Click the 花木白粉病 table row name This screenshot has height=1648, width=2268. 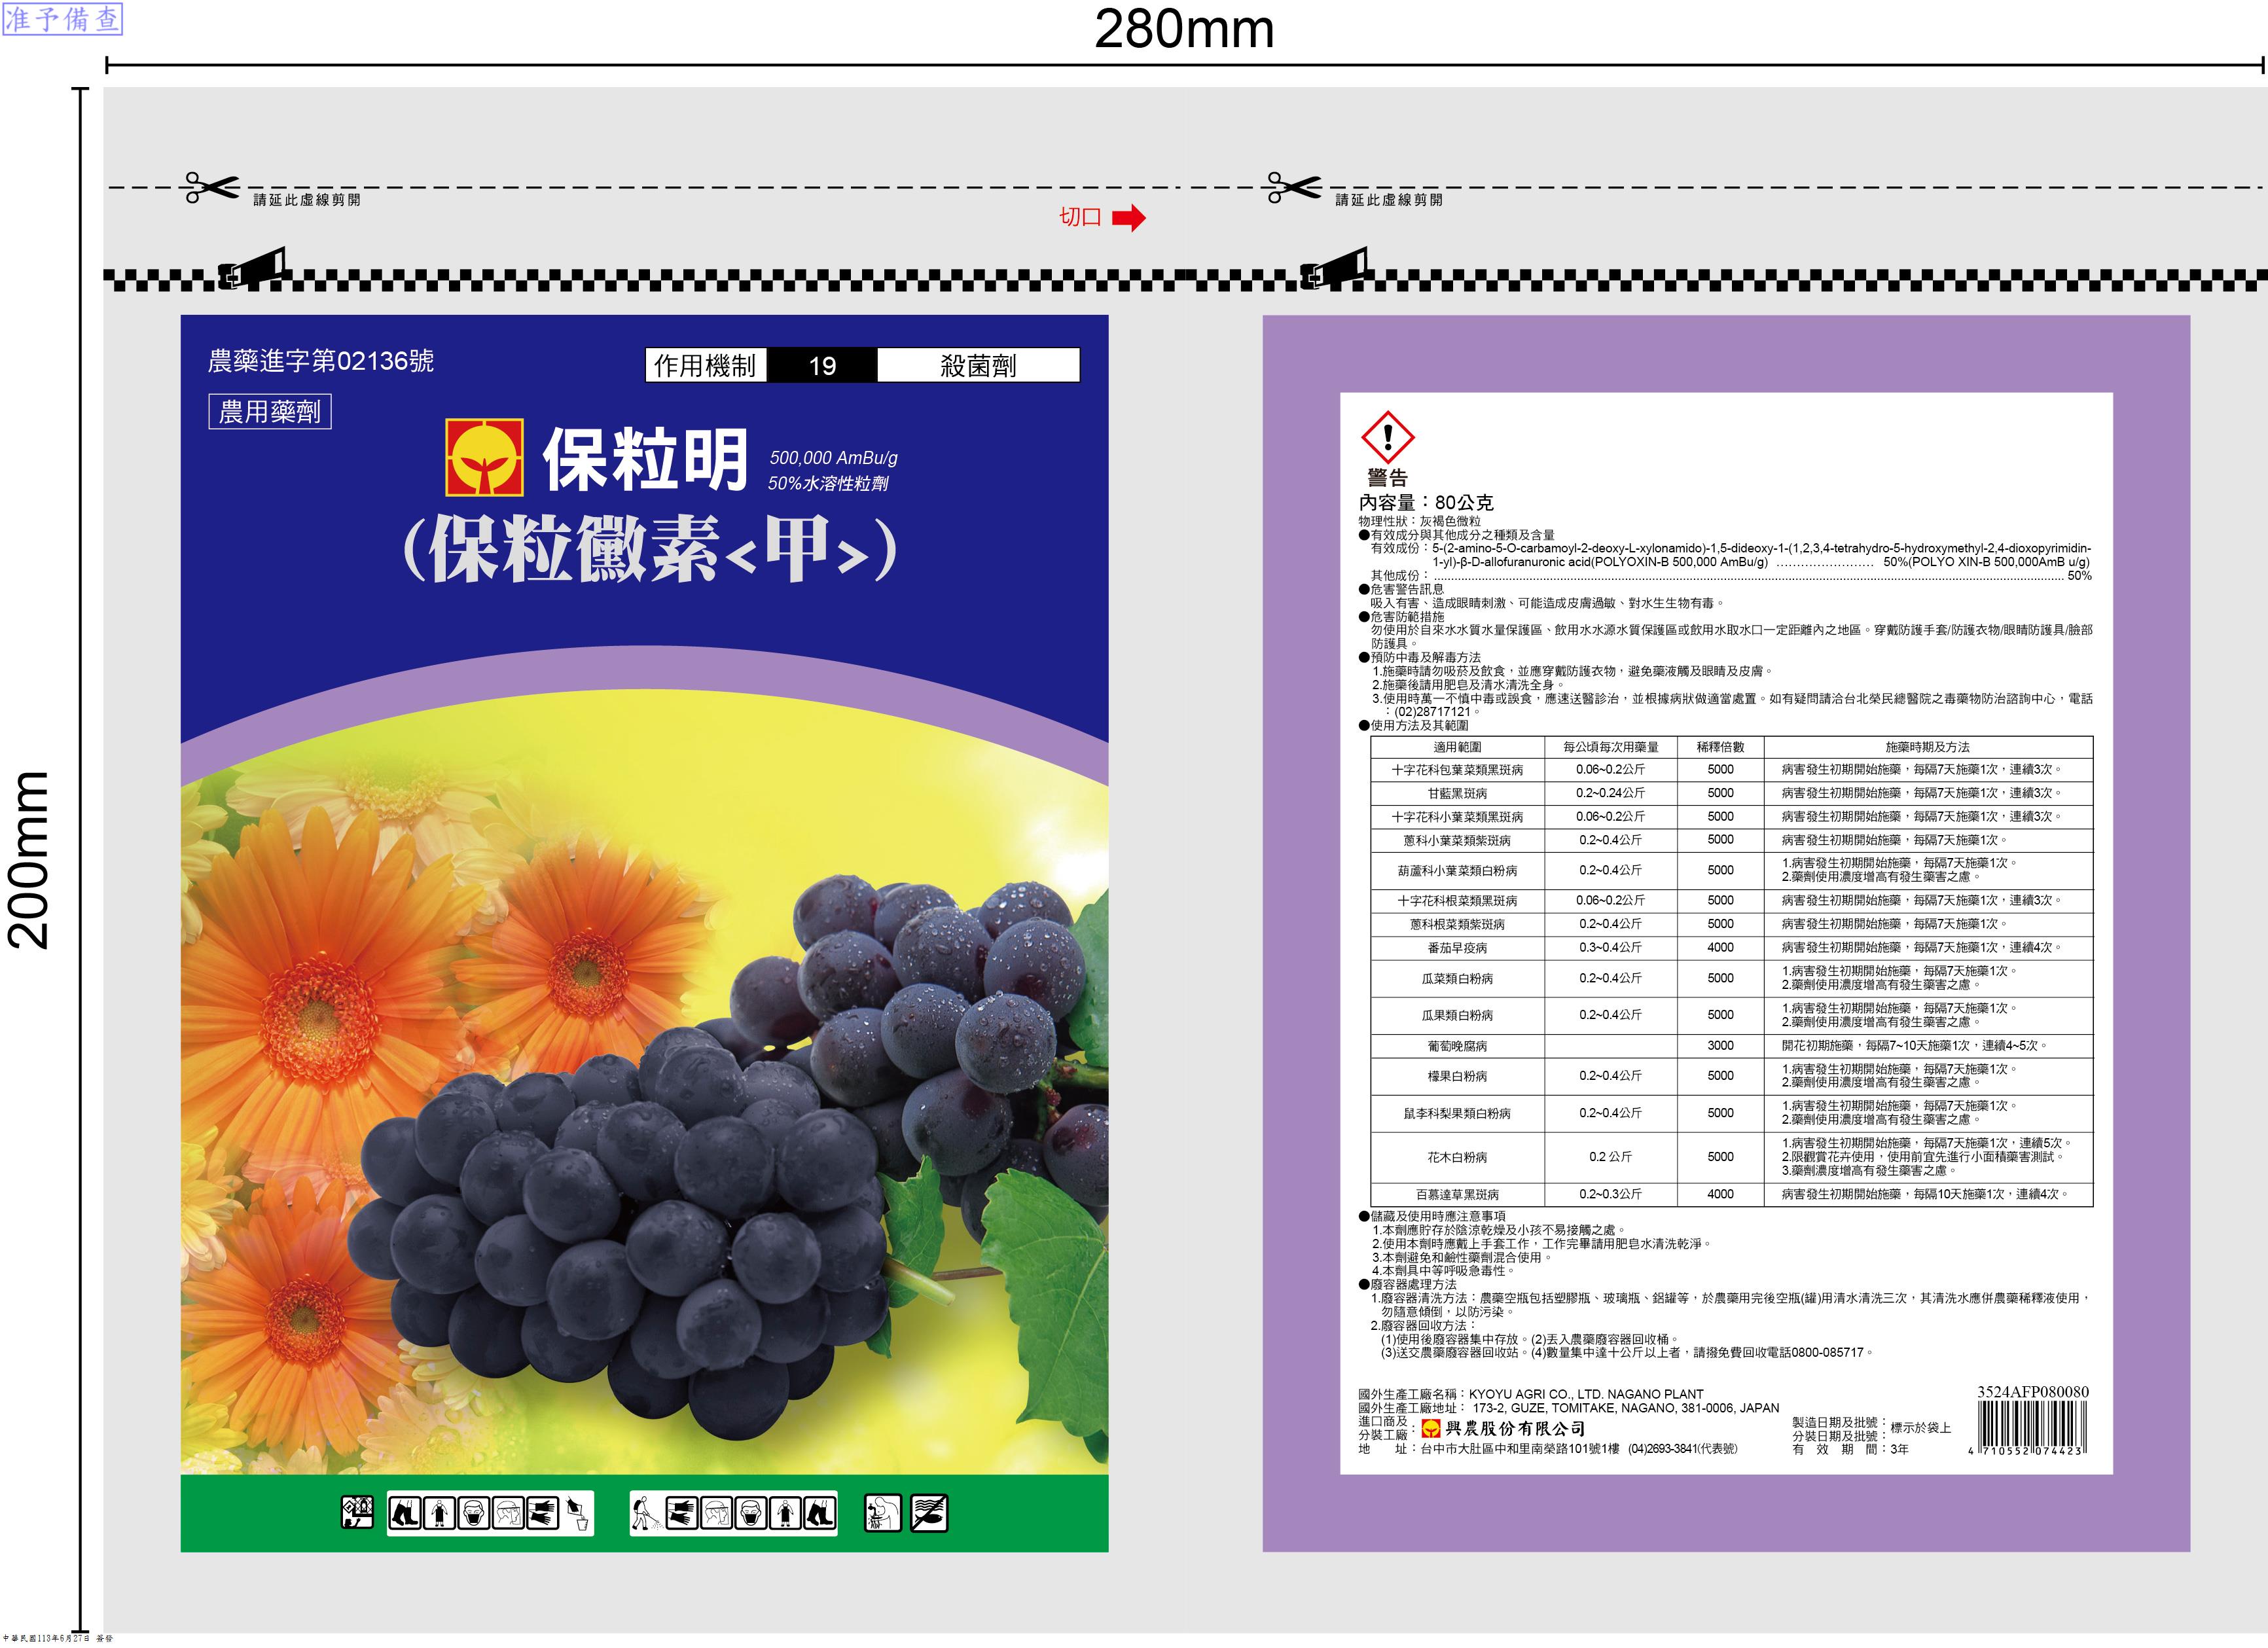[x=1457, y=1157]
